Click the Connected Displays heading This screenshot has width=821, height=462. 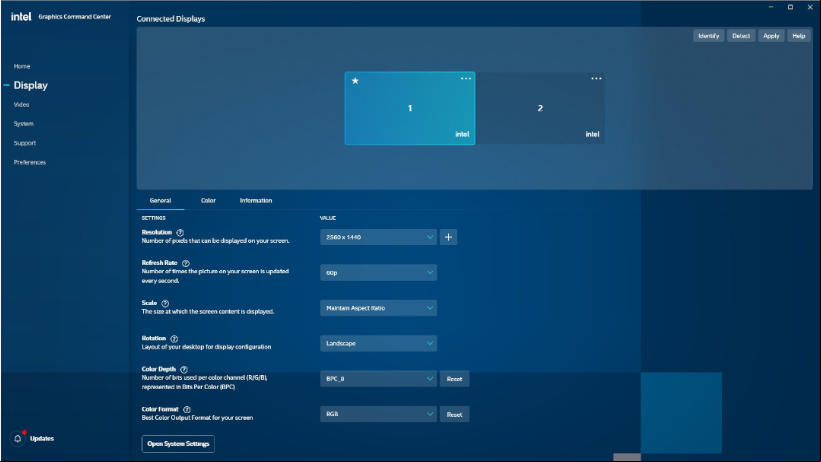(x=171, y=19)
